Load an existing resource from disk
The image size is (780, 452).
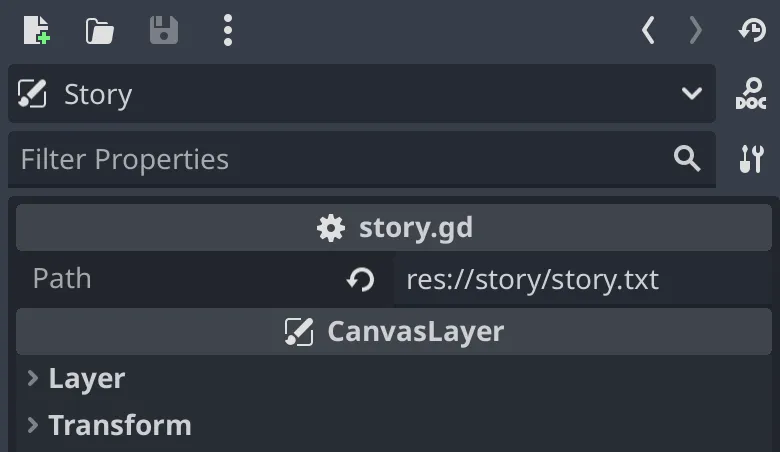(x=99, y=31)
